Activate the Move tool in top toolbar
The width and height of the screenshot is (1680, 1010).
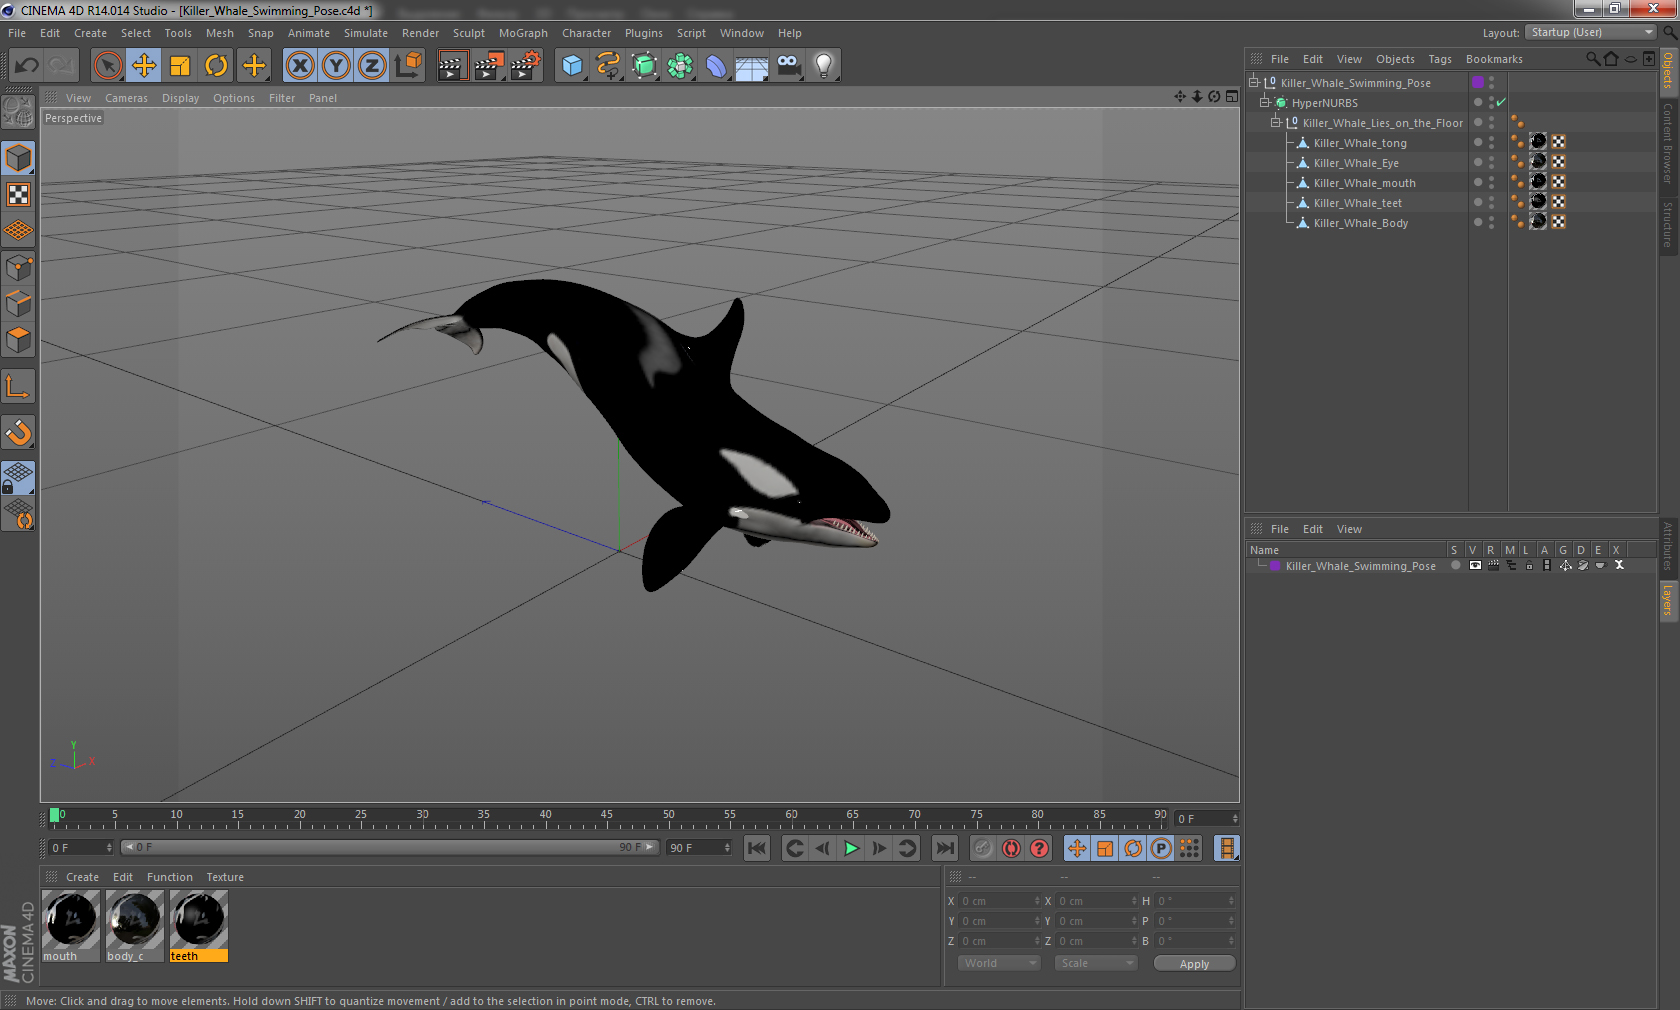point(144,66)
